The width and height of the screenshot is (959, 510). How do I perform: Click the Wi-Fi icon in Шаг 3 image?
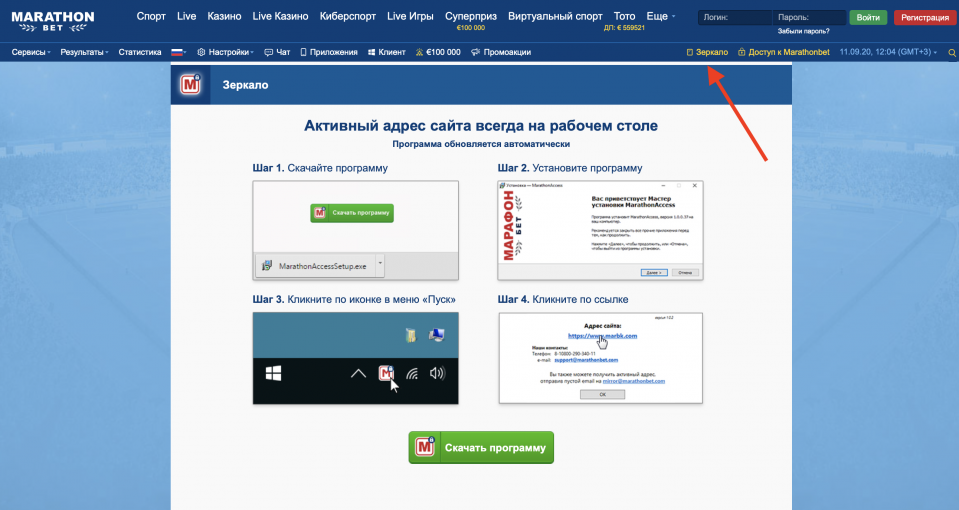pos(412,374)
